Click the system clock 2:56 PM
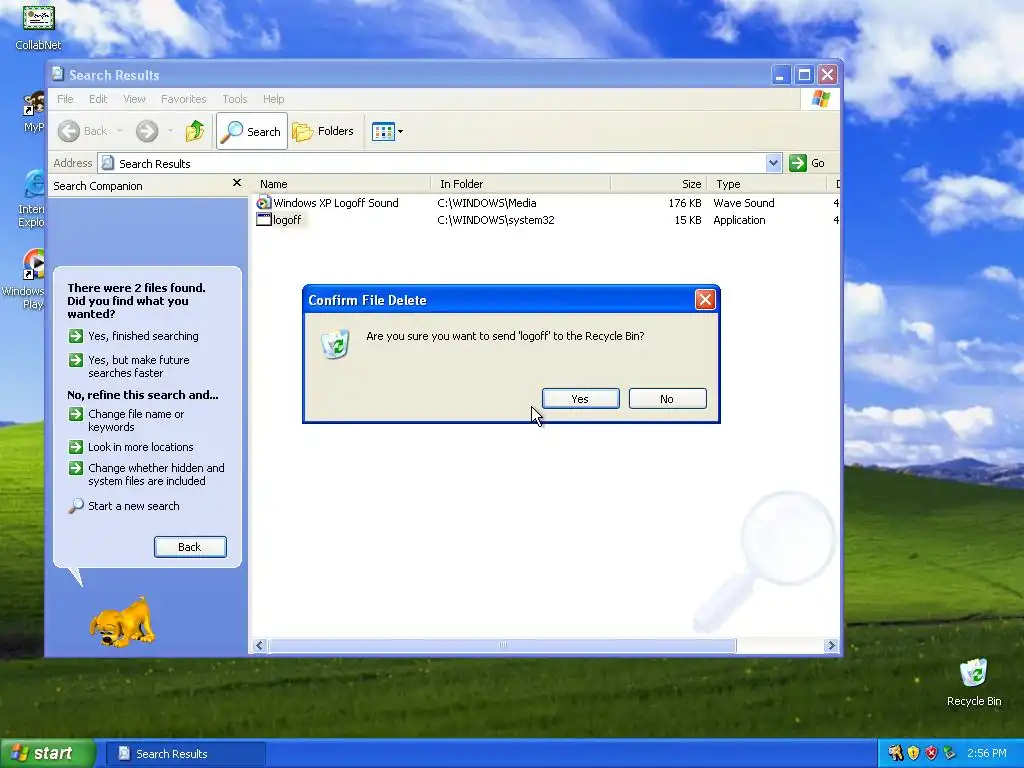Image resolution: width=1024 pixels, height=768 pixels. click(x=987, y=754)
